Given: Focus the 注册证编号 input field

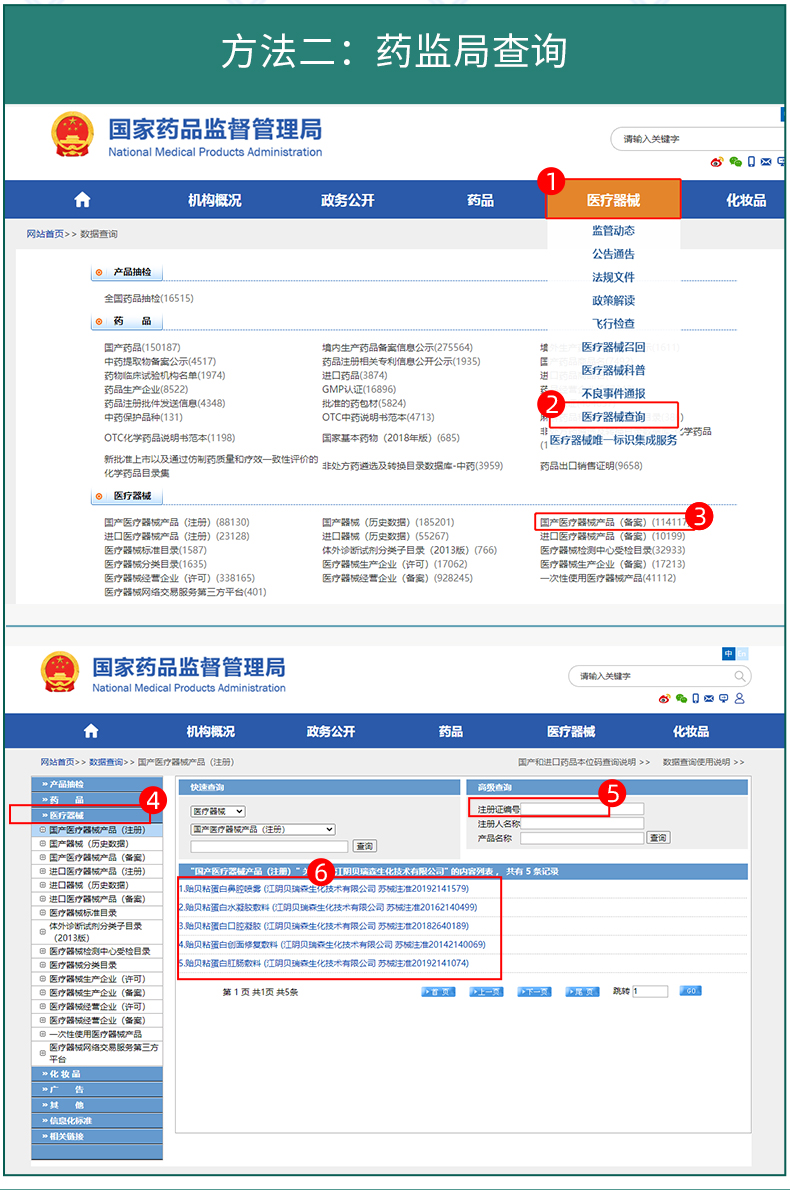Looking at the screenshot, I should tap(582, 809).
